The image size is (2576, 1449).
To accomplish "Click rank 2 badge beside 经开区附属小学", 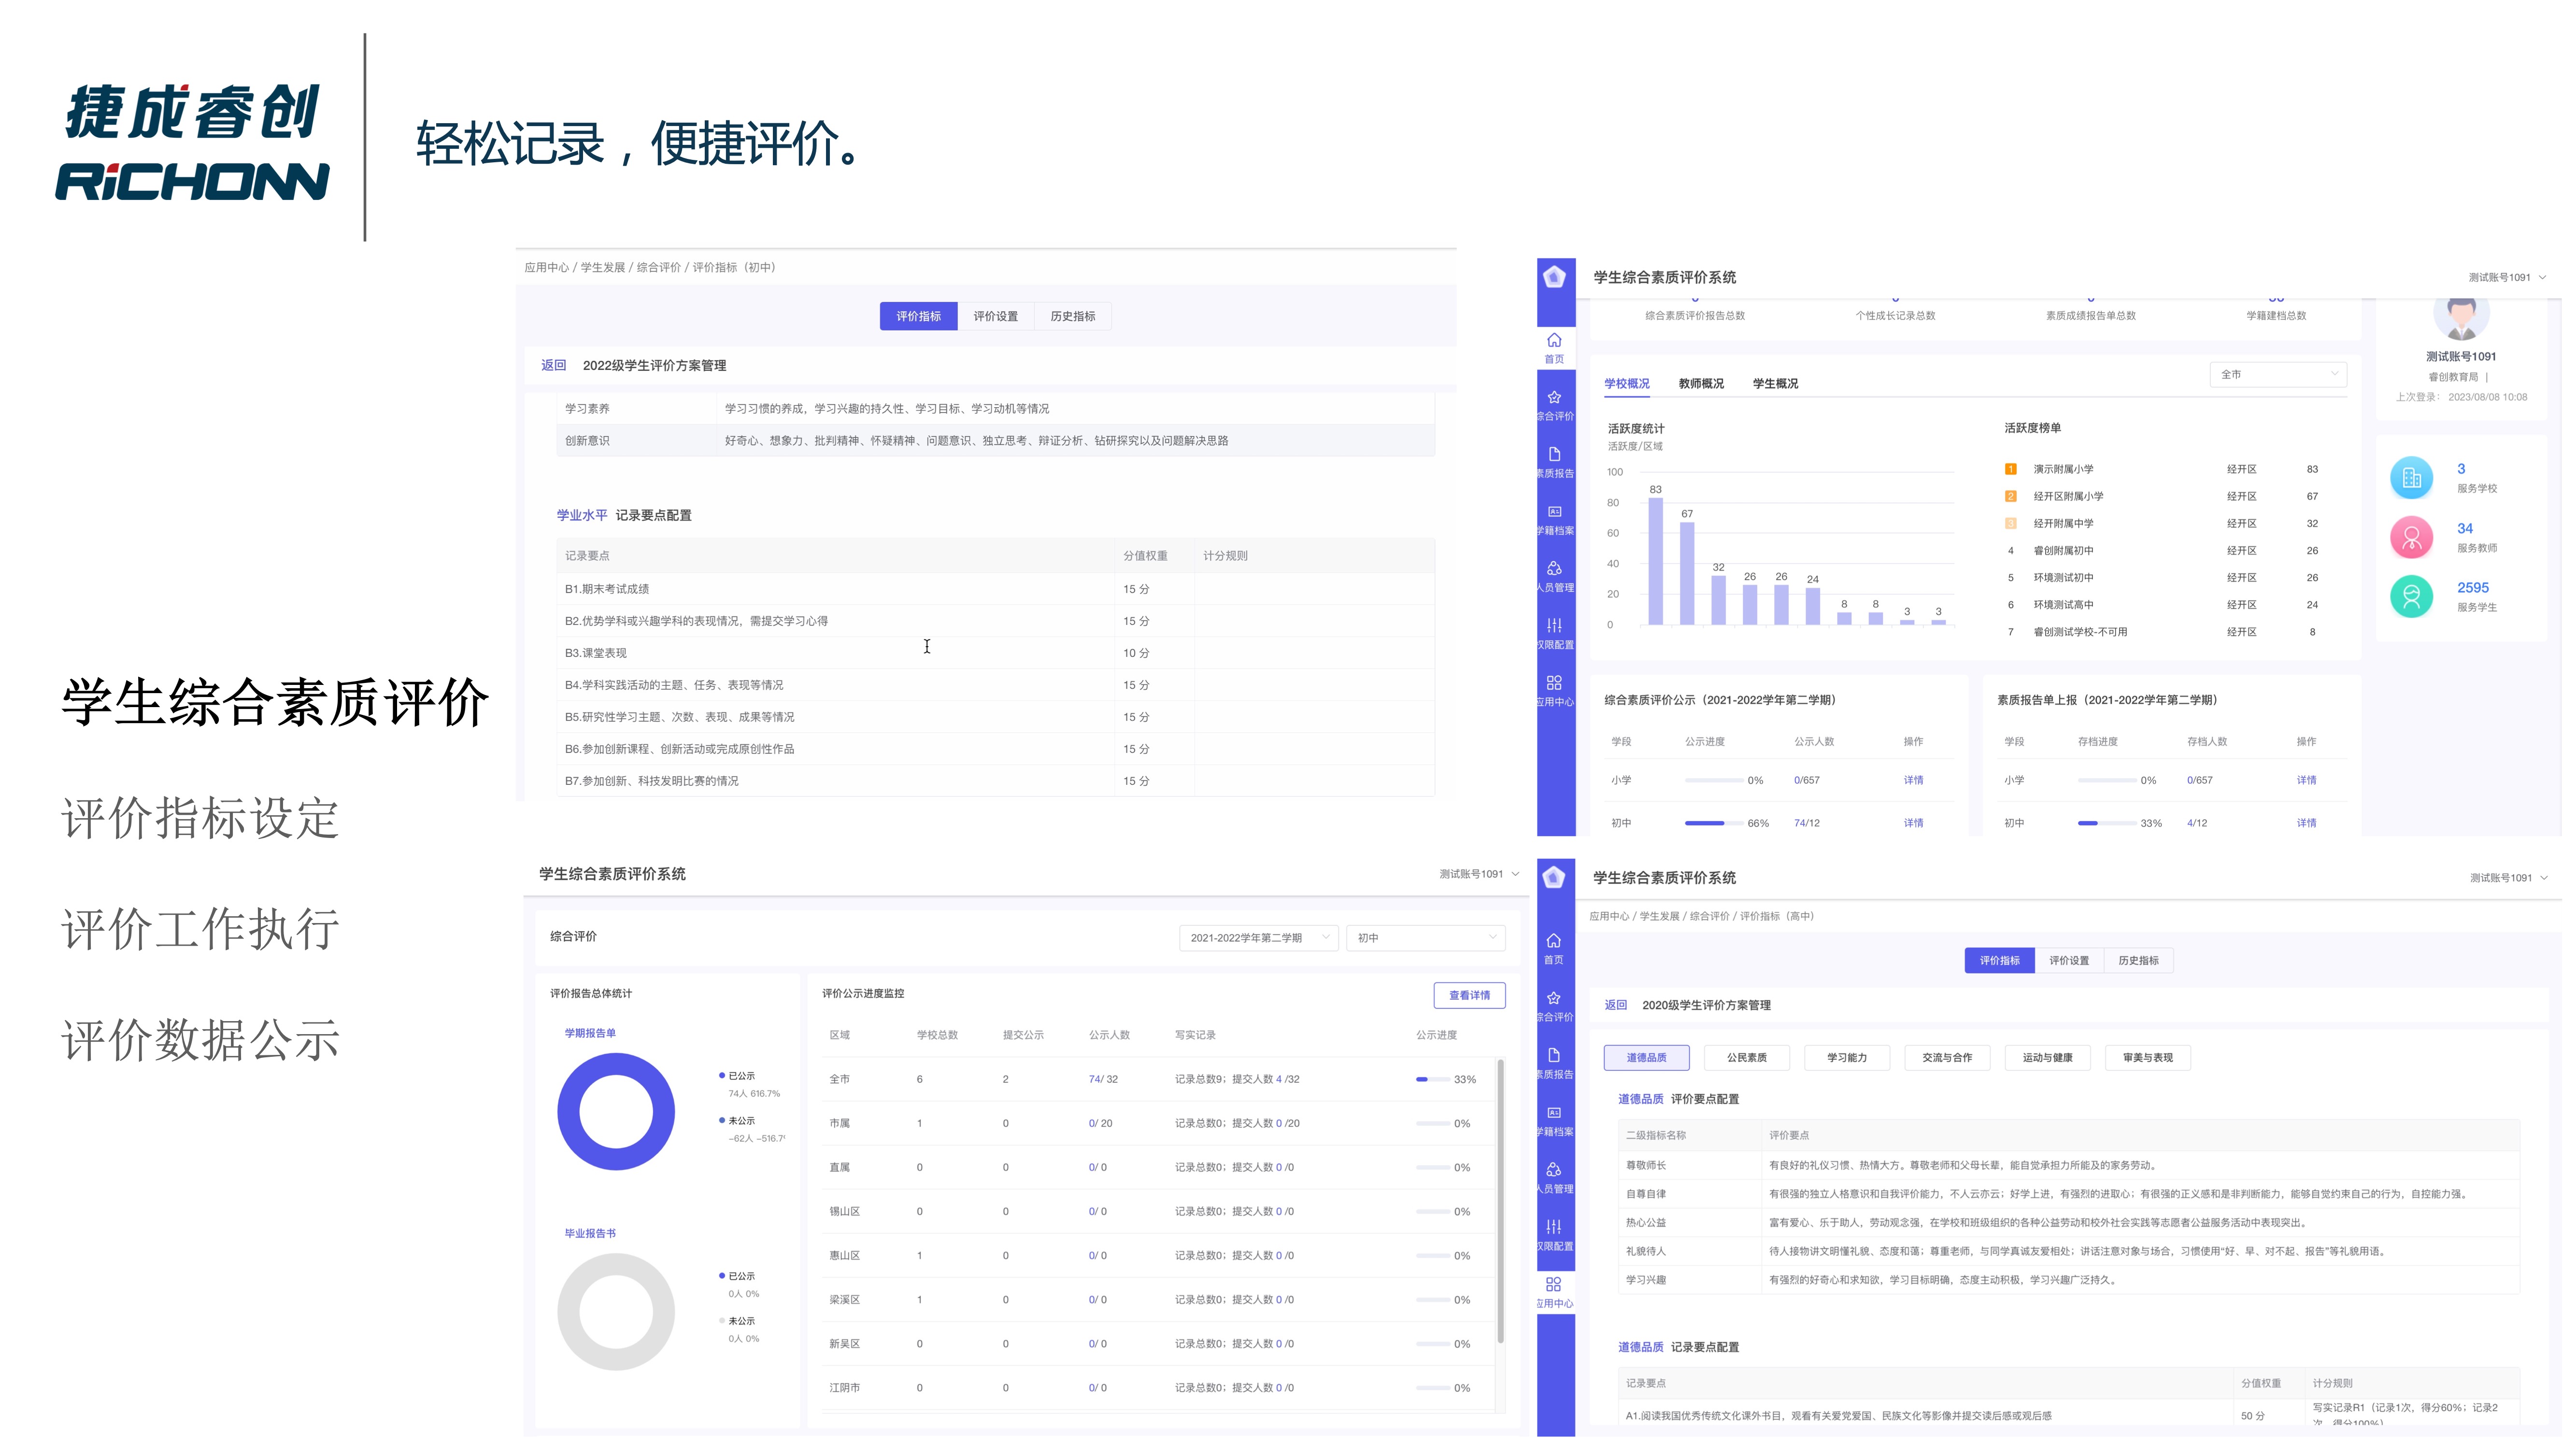I will click(x=2010, y=497).
